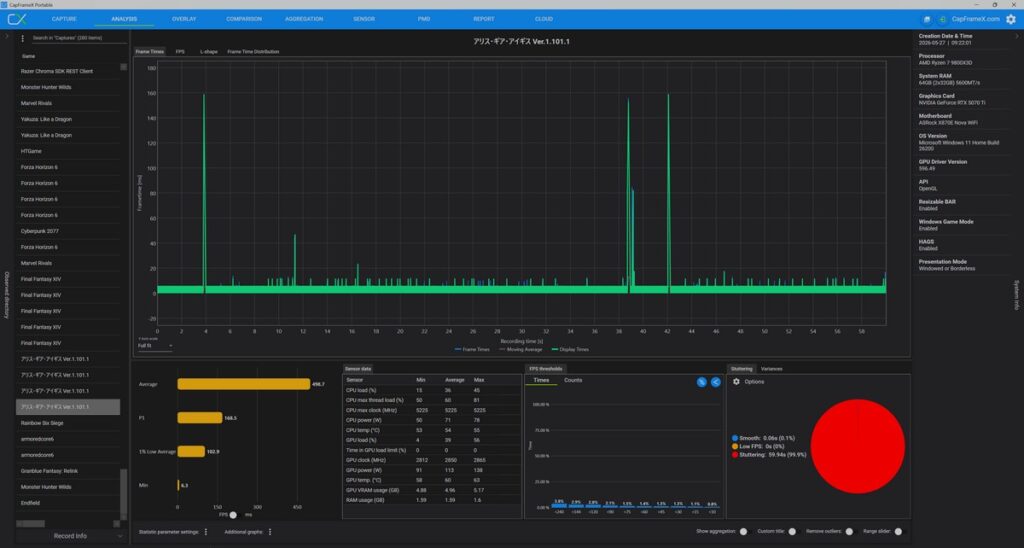Click the blue share icon in FPS thresholds
The width and height of the screenshot is (1024, 548).
(716, 382)
